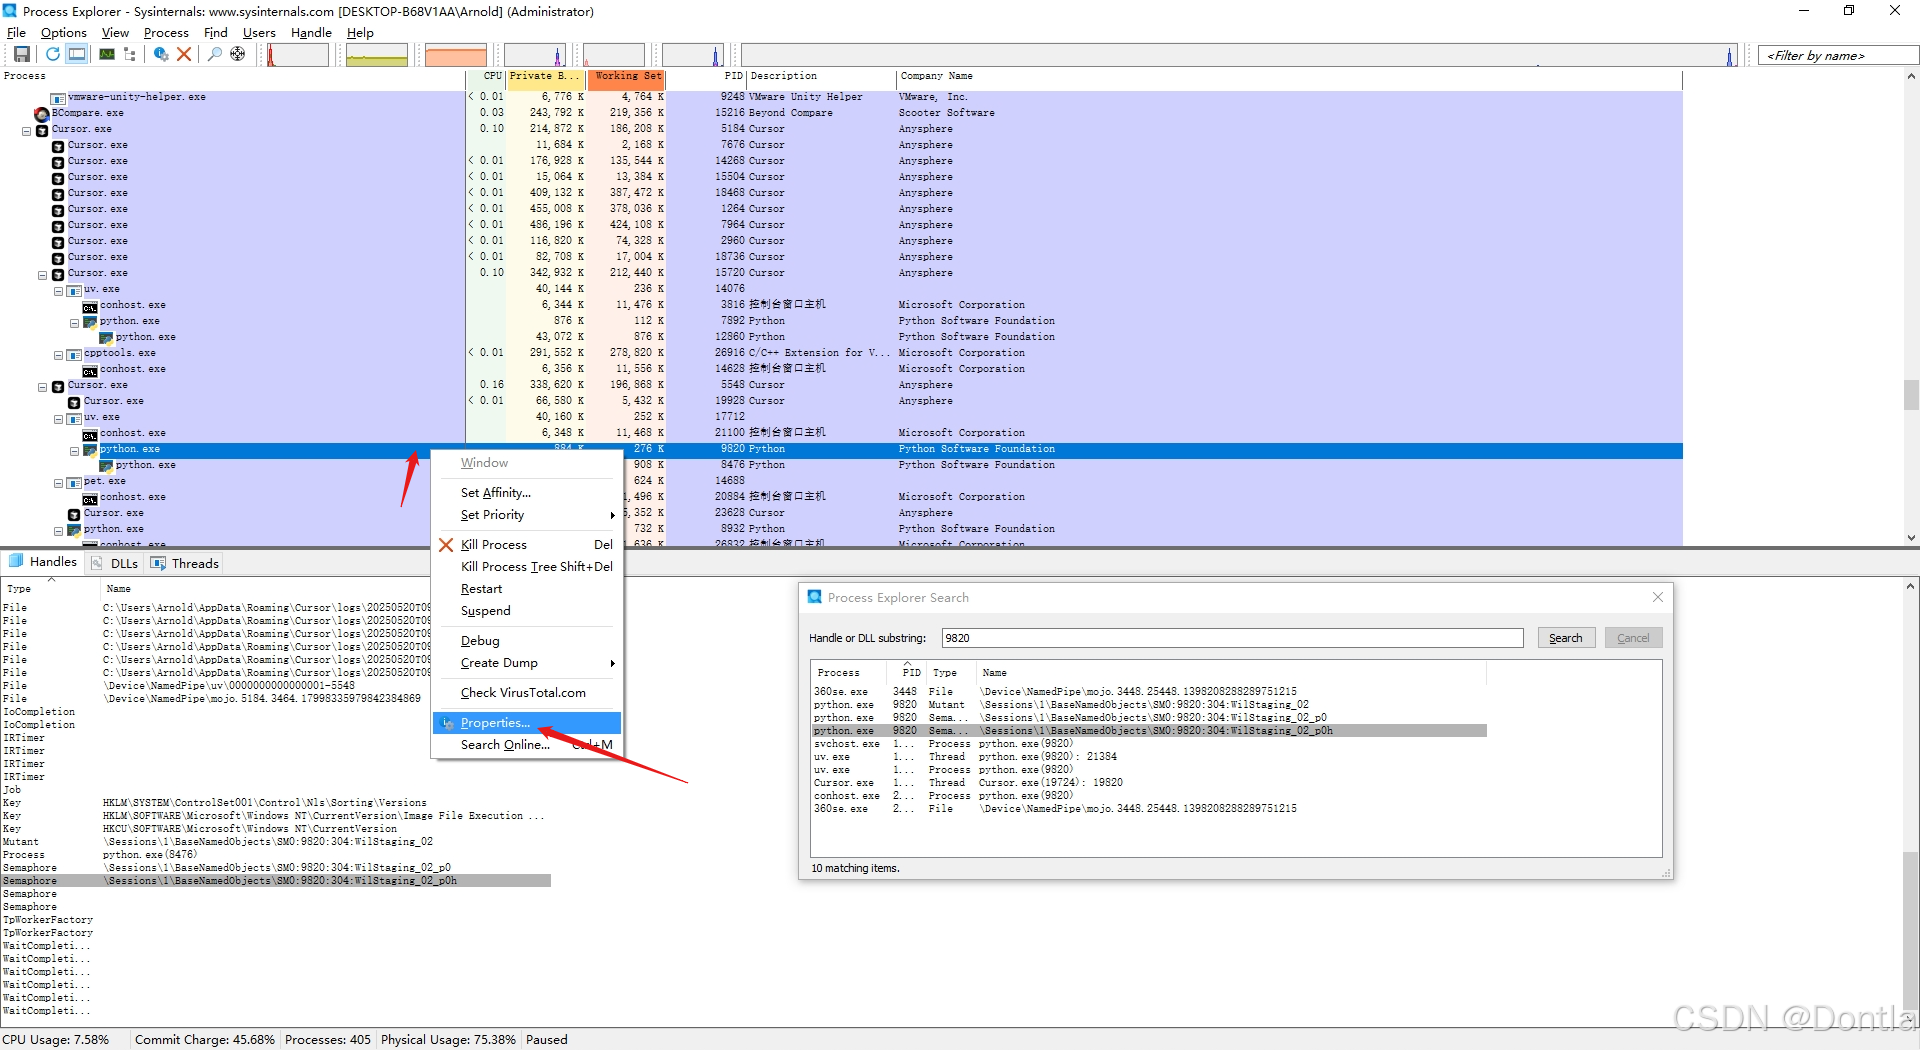Choose Kill Process Tree in context menu
Image resolution: width=1920 pixels, height=1050 pixels.
(527, 567)
